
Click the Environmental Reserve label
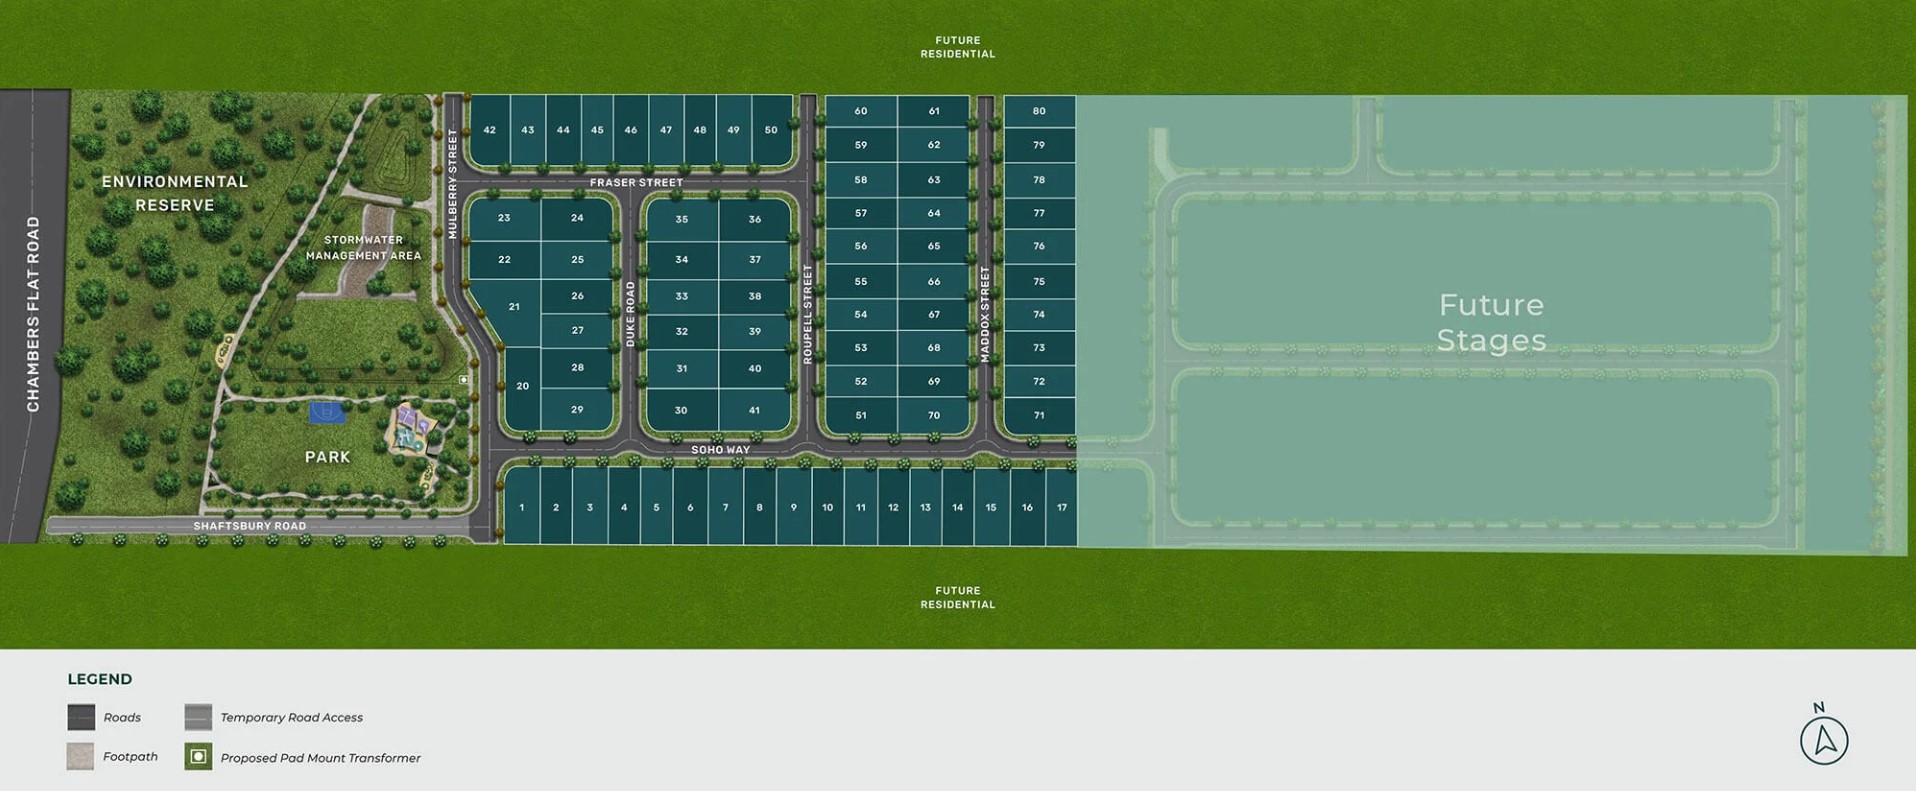click(x=175, y=193)
